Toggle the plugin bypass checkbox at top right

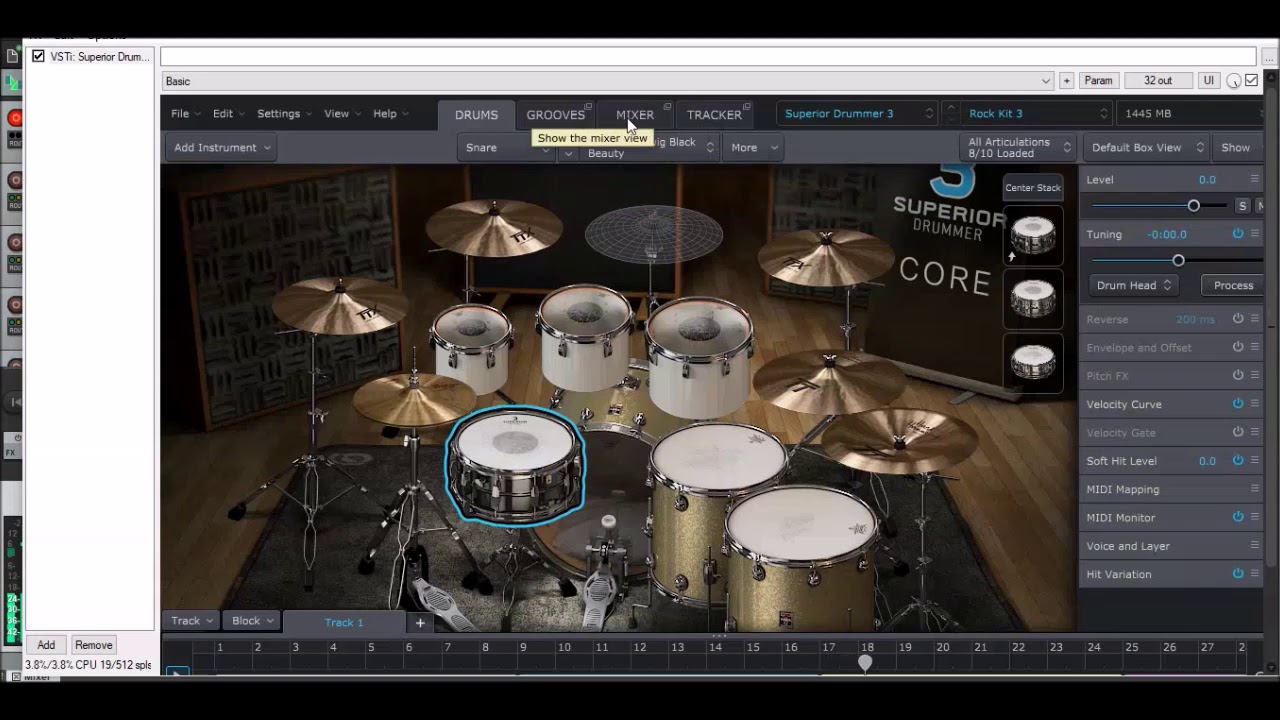(x=1251, y=81)
